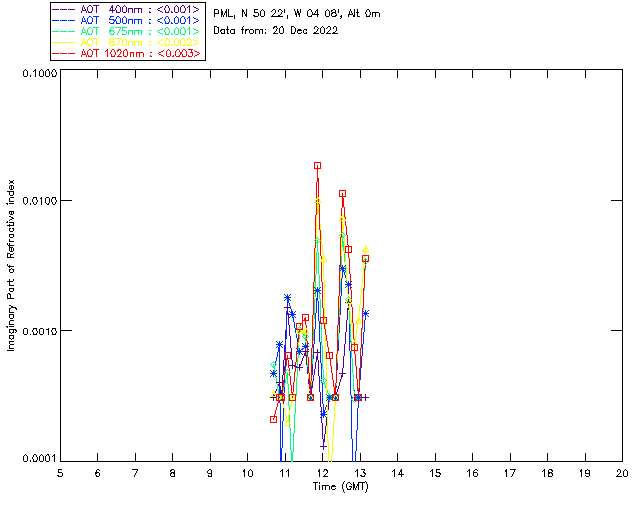This screenshot has width=640, height=512.
Task: Click the AOT 400nm legend entry
Action: tap(127, 9)
